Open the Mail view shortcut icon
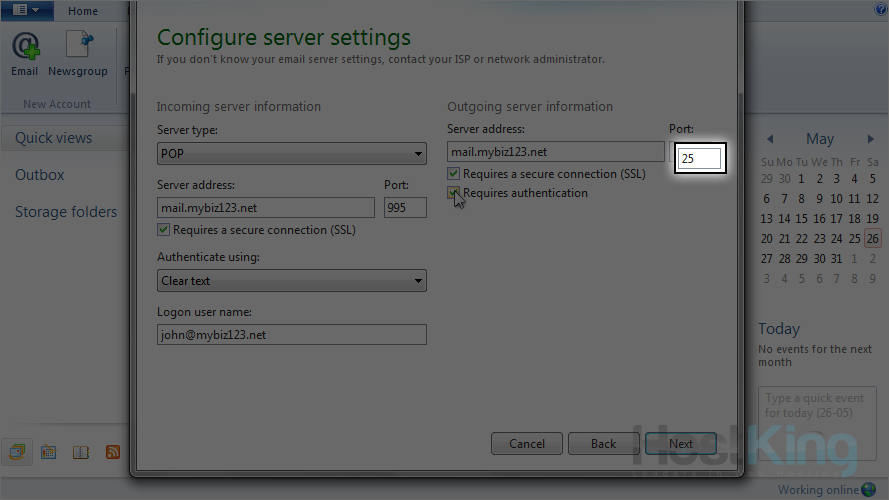 17,452
